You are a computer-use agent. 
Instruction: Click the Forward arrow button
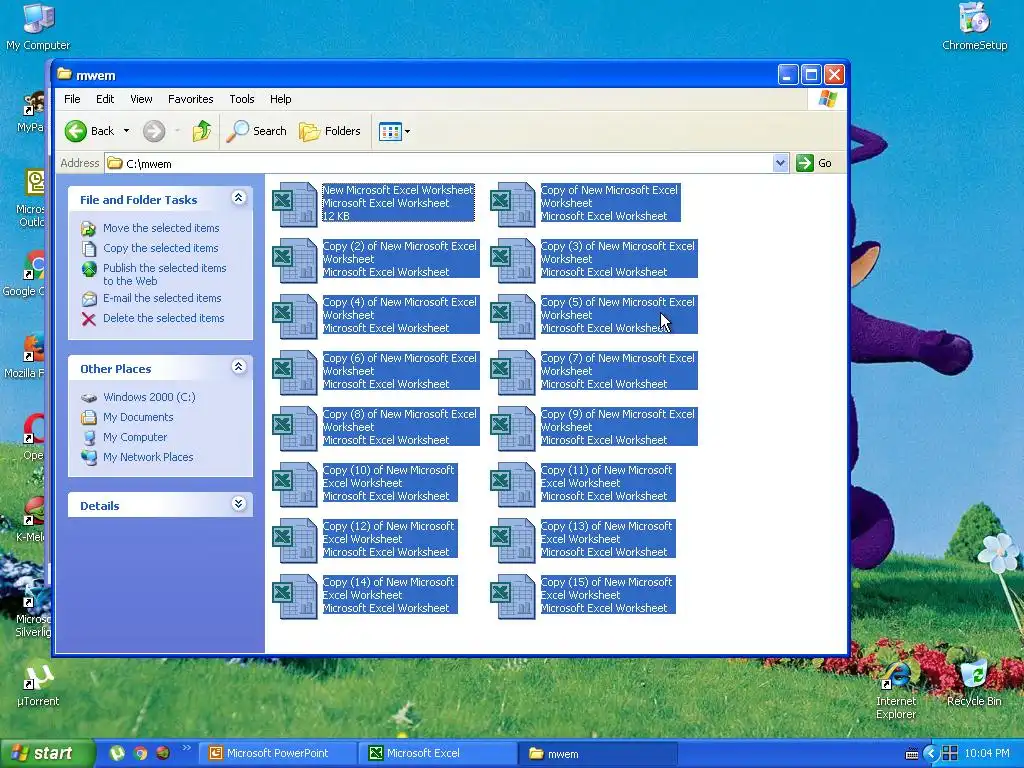pyautogui.click(x=154, y=131)
